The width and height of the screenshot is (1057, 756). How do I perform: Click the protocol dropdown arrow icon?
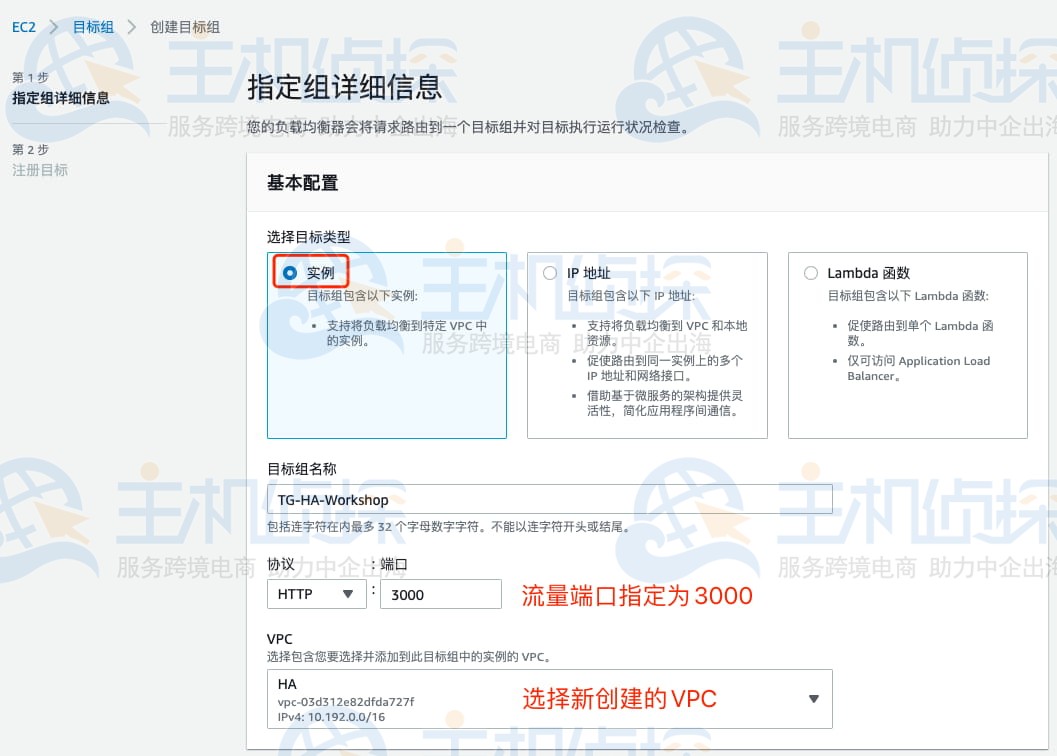pos(348,594)
